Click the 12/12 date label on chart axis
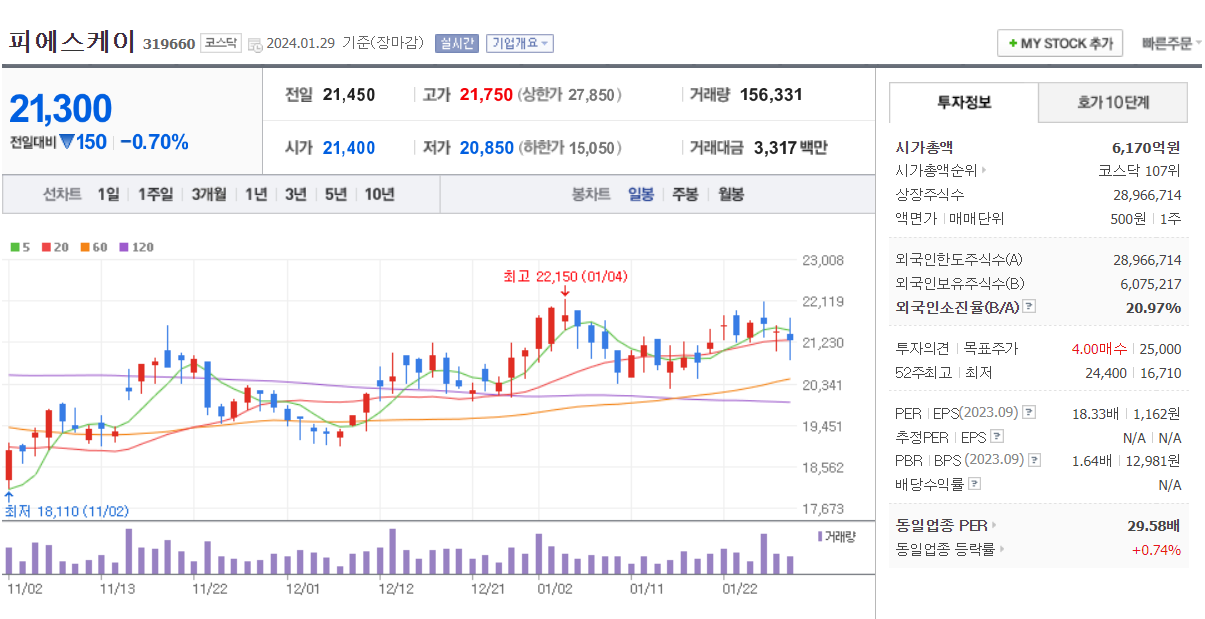The width and height of the screenshot is (1205, 619). click(x=396, y=589)
